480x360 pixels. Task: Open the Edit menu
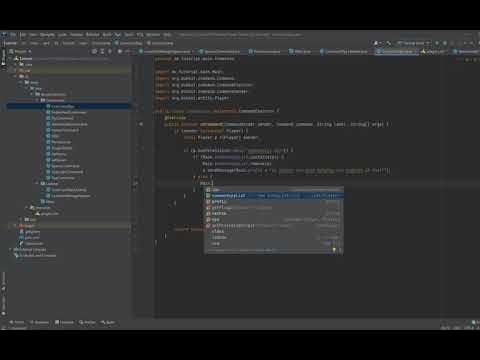pyautogui.click(x=23, y=34)
